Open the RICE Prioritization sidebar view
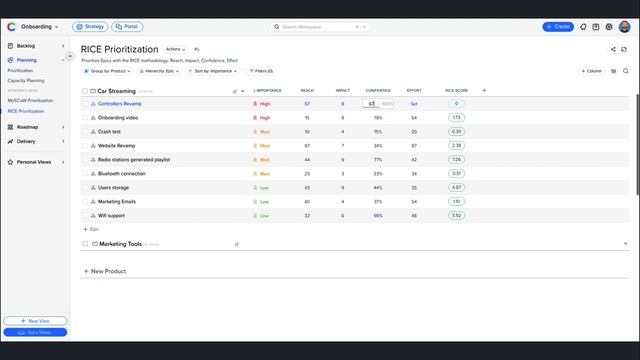 click(26, 111)
